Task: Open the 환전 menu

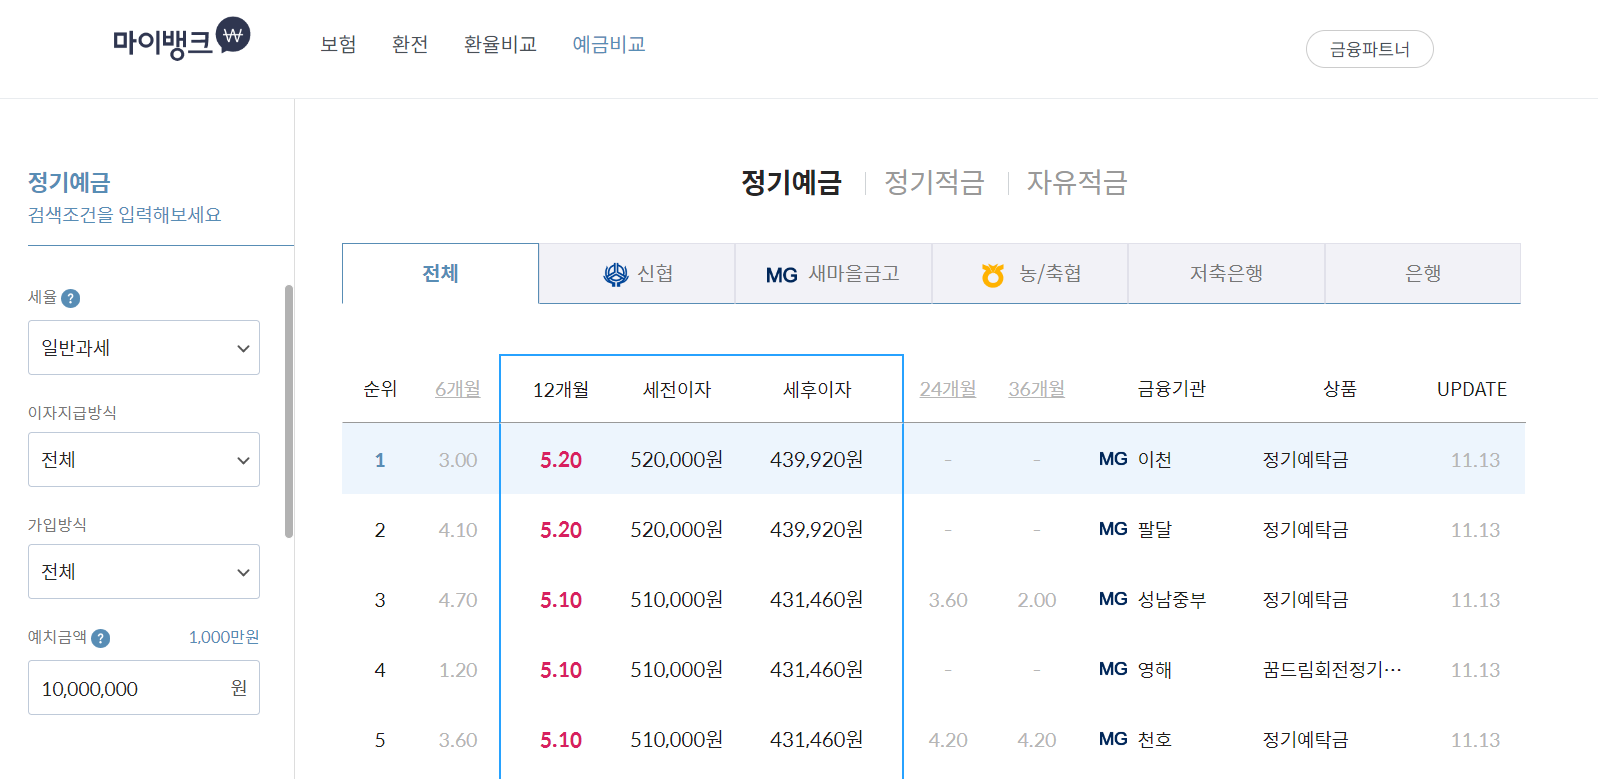Action: (410, 44)
